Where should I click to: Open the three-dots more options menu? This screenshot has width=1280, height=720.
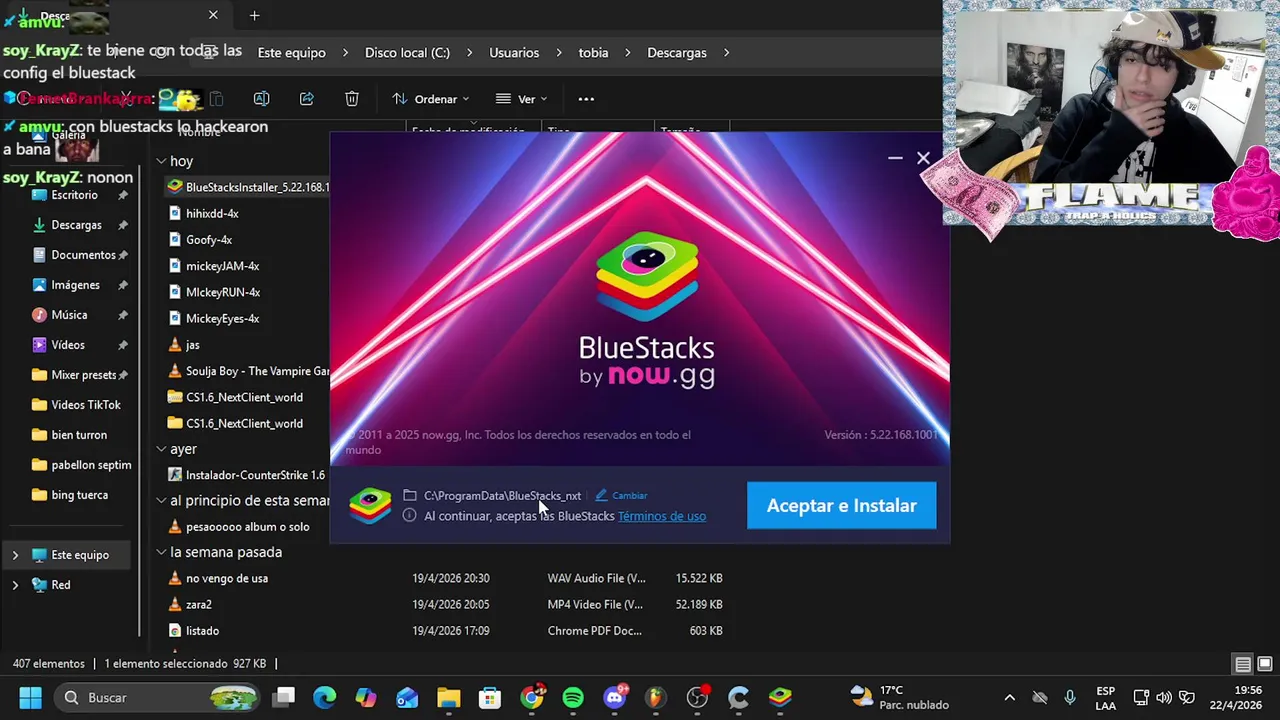click(586, 99)
